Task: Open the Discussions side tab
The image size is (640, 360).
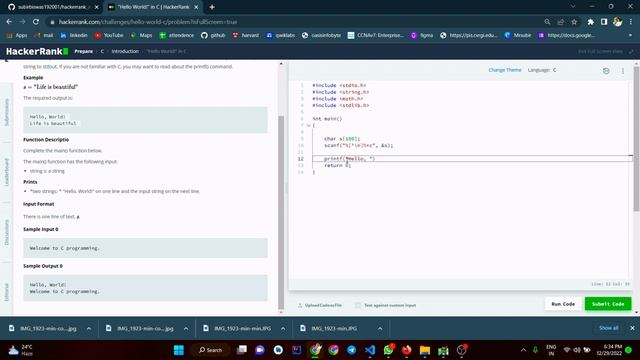Action: tap(7, 233)
